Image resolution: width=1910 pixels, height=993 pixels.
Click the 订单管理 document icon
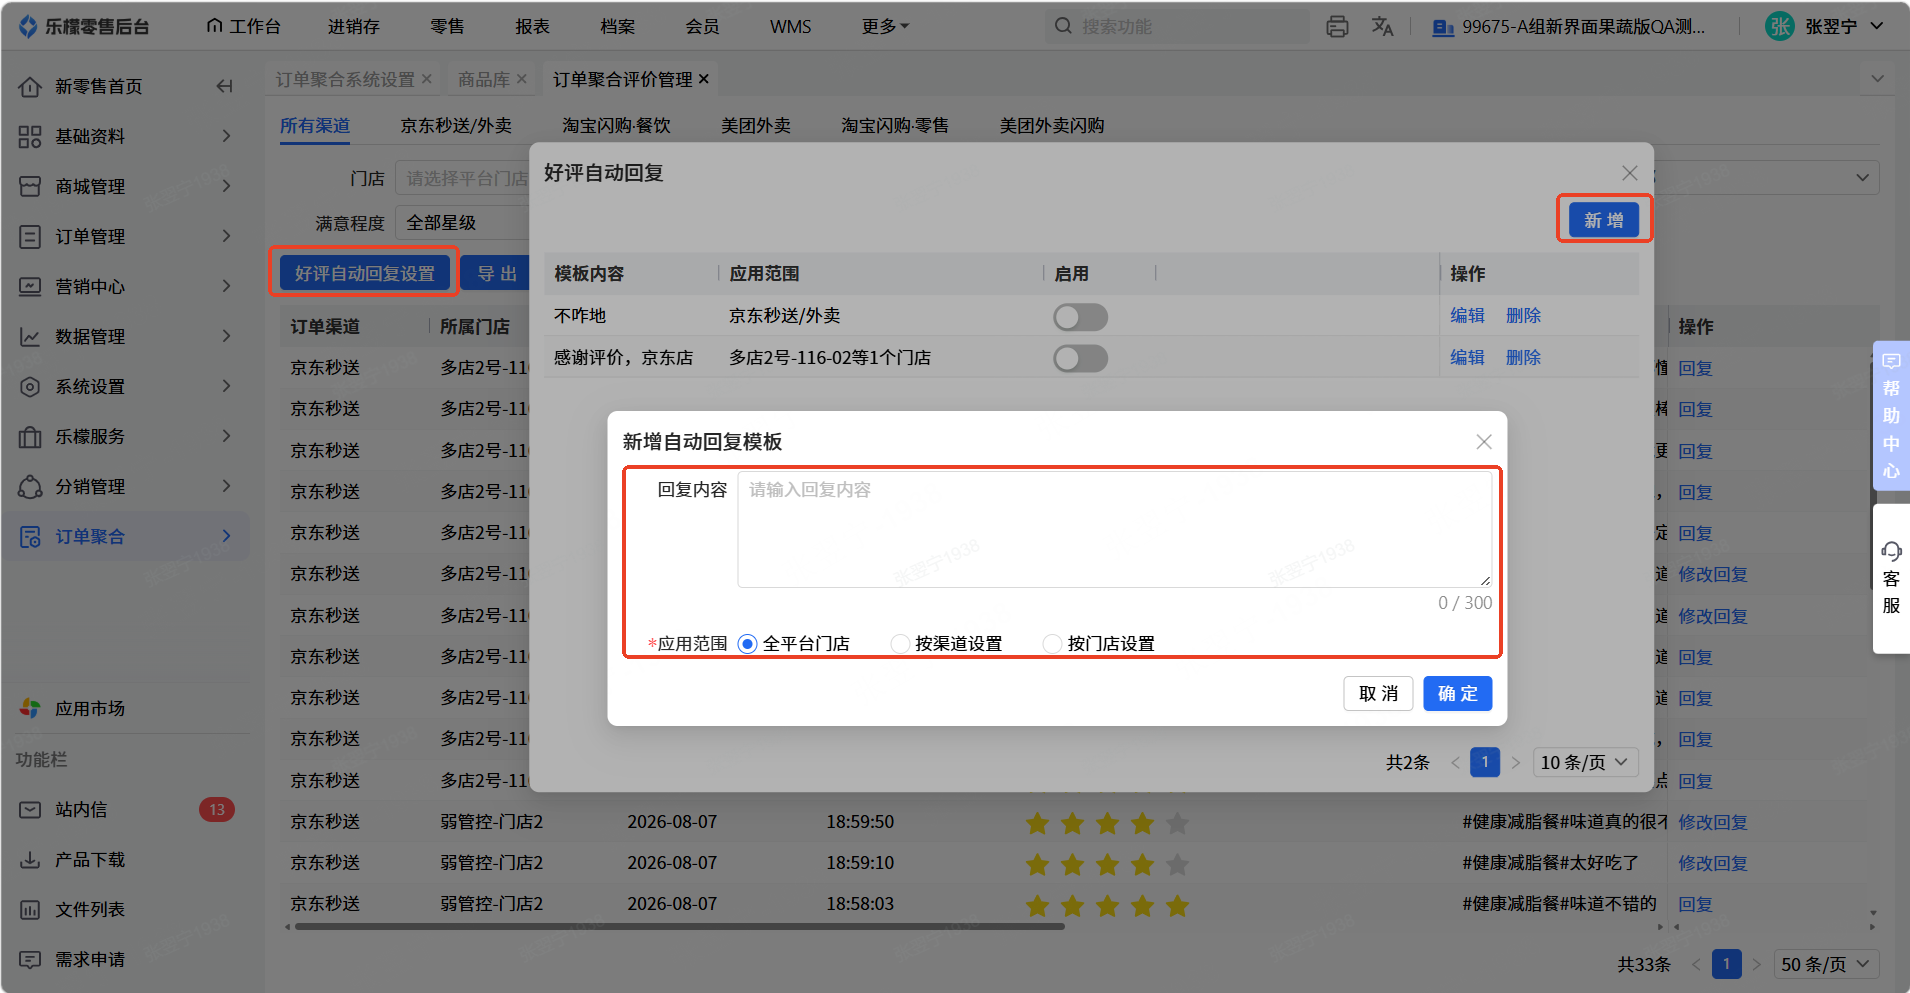point(30,237)
